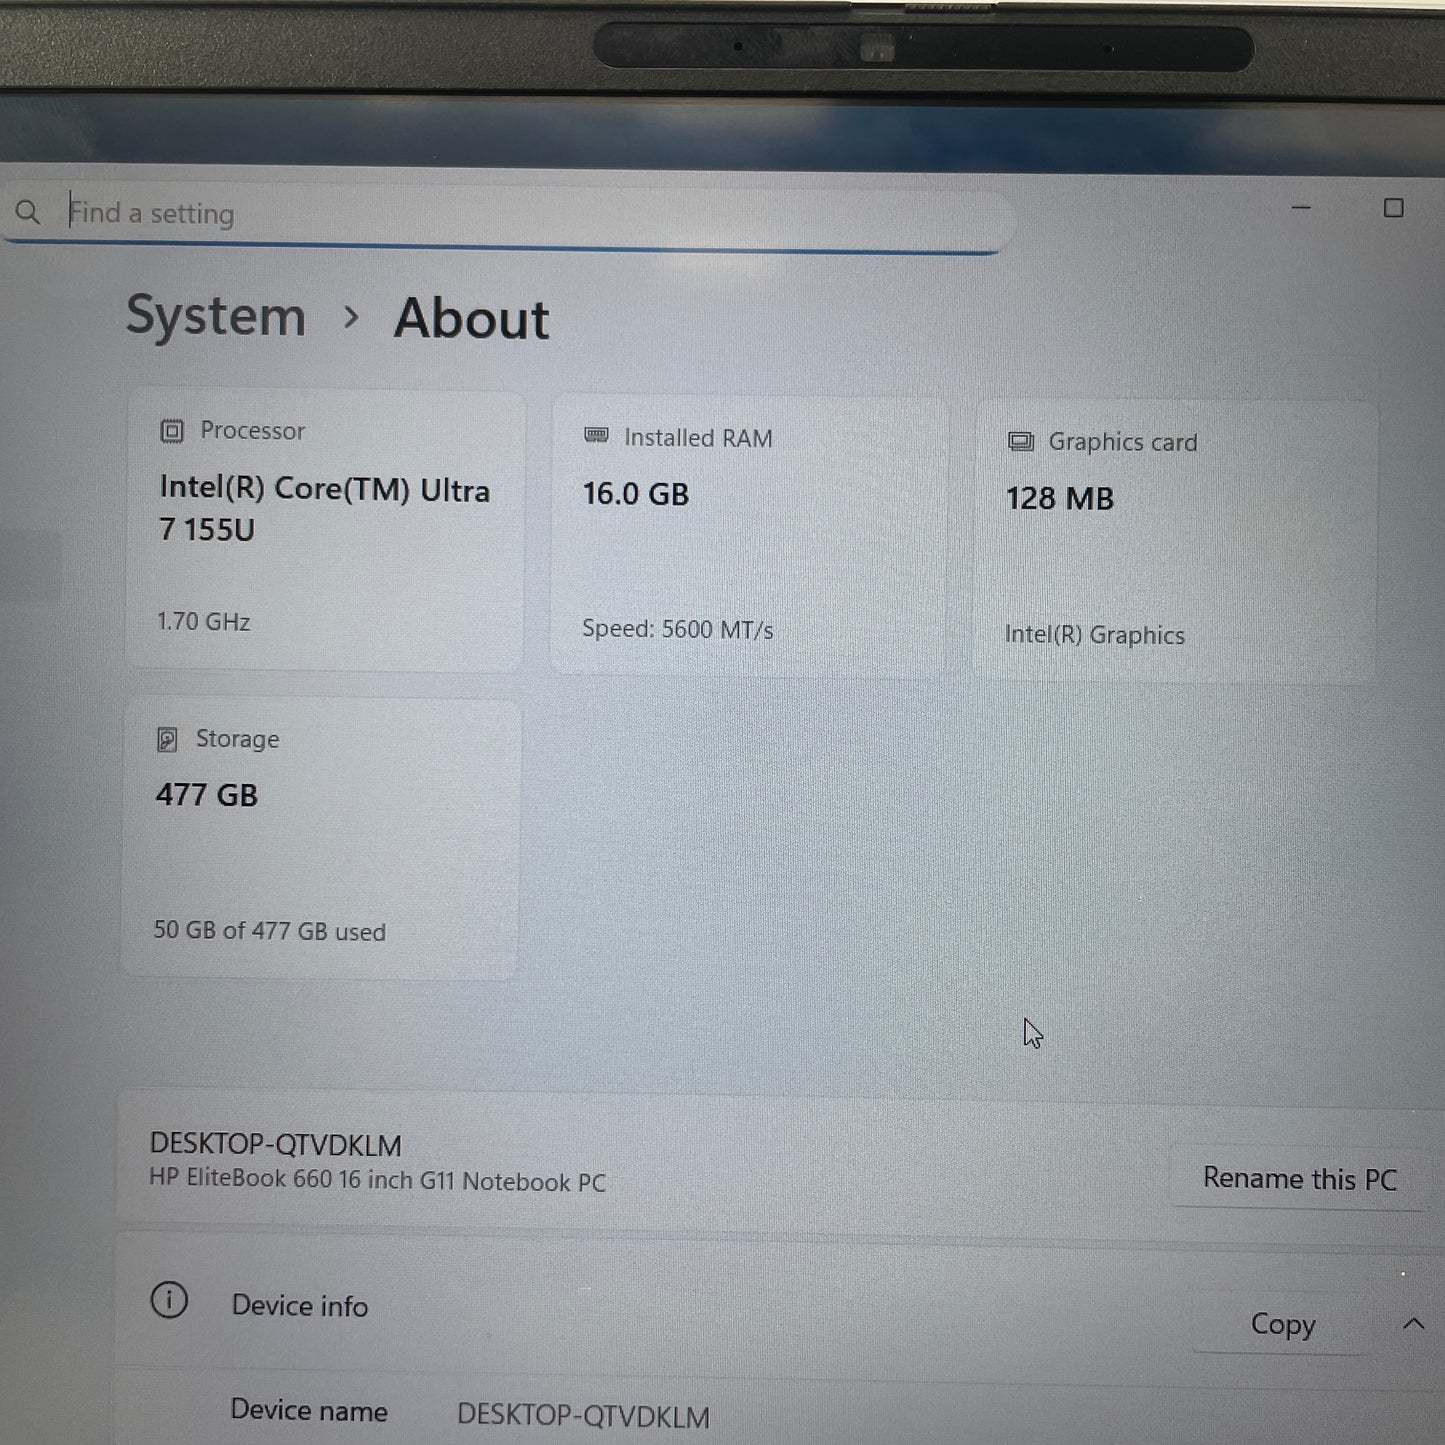The image size is (1445, 1445).
Task: Click the Intel(R) Graphics text
Action: pos(1095,635)
